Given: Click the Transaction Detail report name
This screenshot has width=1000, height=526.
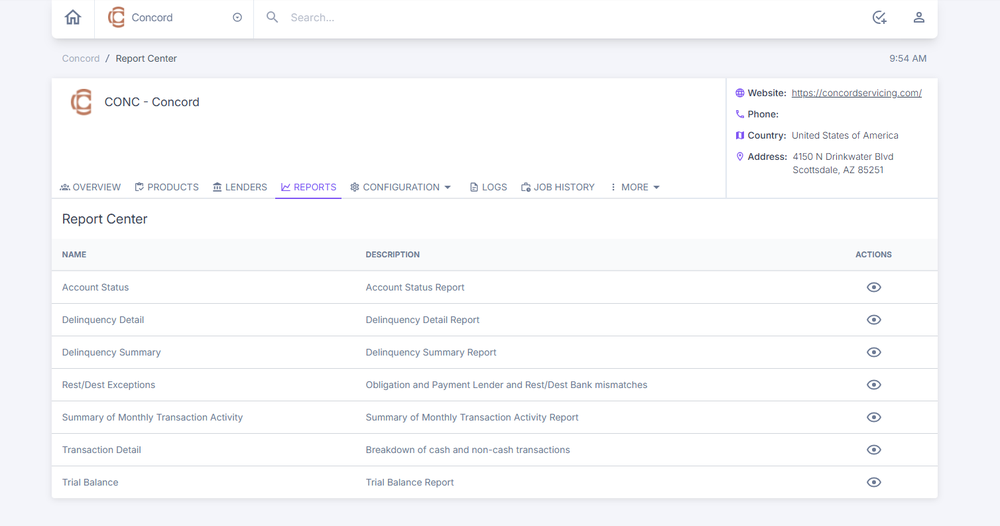Looking at the screenshot, I should pyautogui.click(x=101, y=449).
